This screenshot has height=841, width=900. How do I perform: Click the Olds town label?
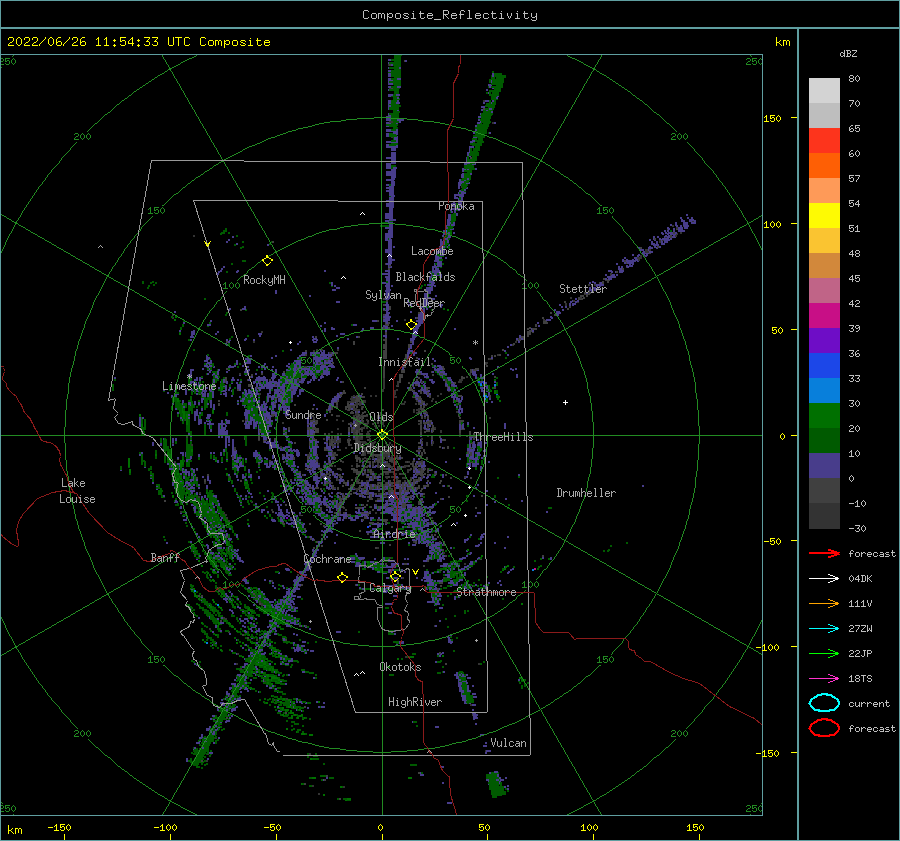coord(381,417)
